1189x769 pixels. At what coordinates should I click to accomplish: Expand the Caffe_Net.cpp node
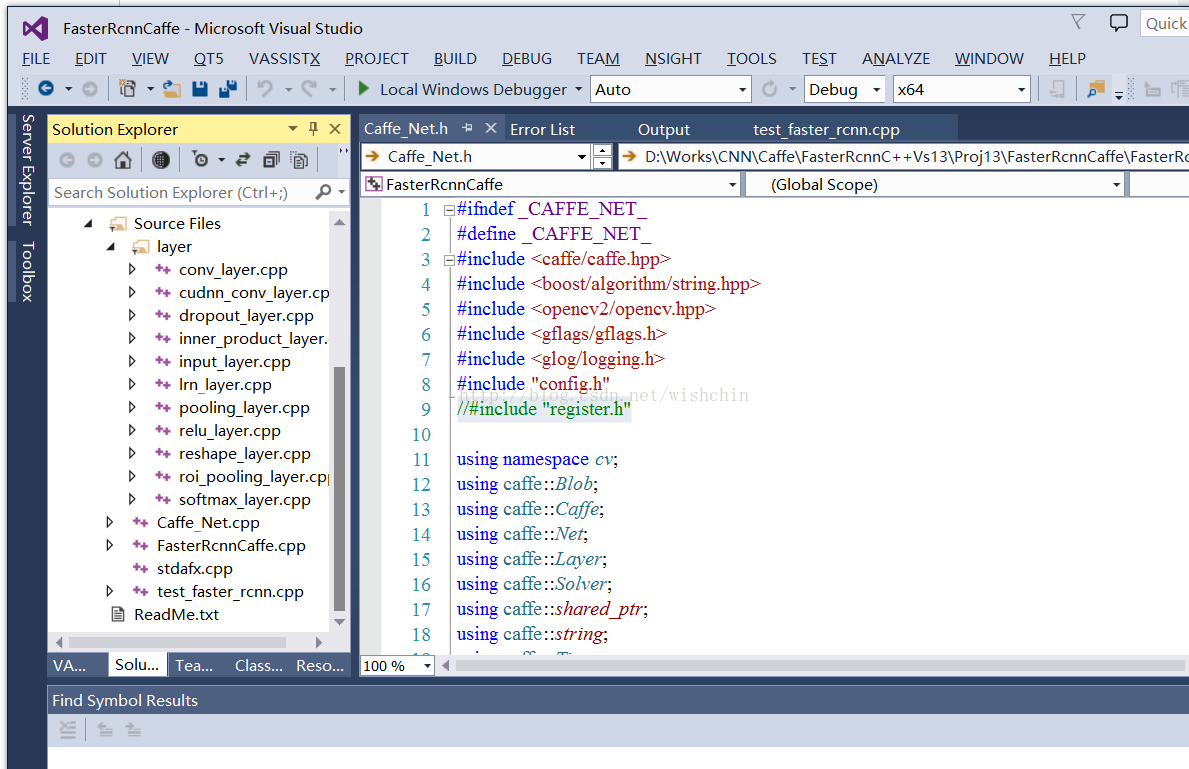110,522
